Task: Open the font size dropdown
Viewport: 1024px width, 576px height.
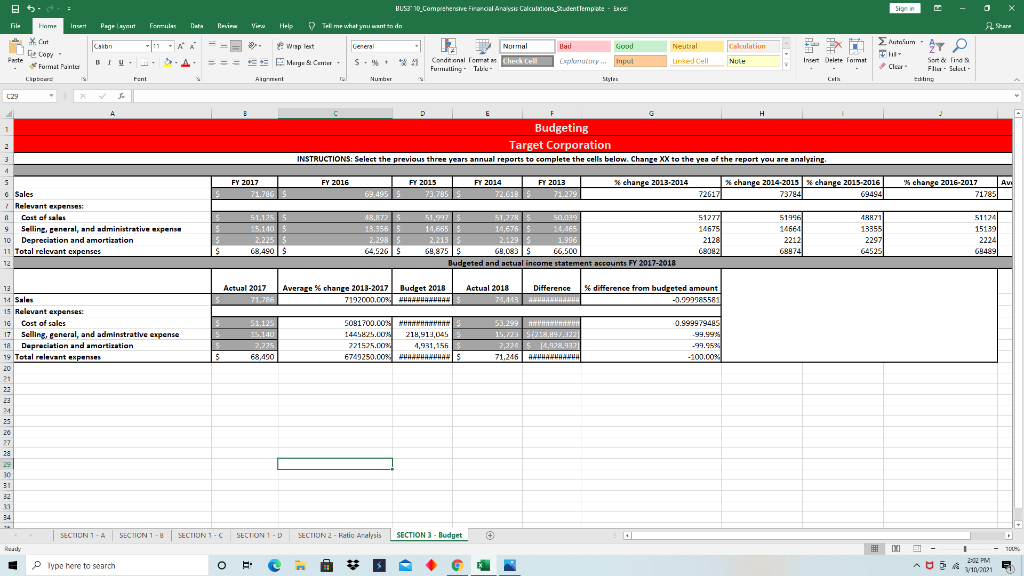Action: [170, 45]
